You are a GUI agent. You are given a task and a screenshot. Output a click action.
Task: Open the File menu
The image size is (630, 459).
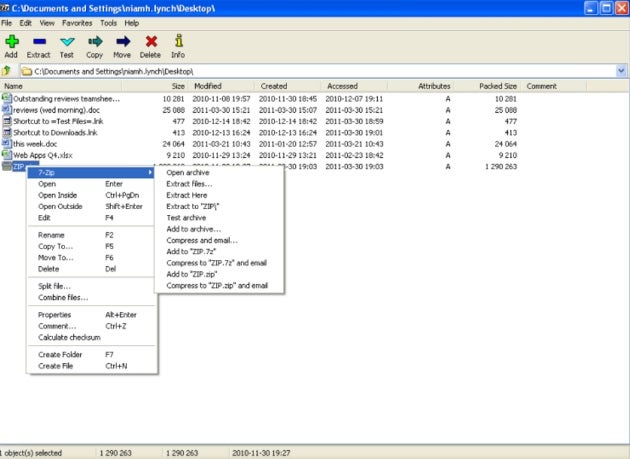coord(8,21)
